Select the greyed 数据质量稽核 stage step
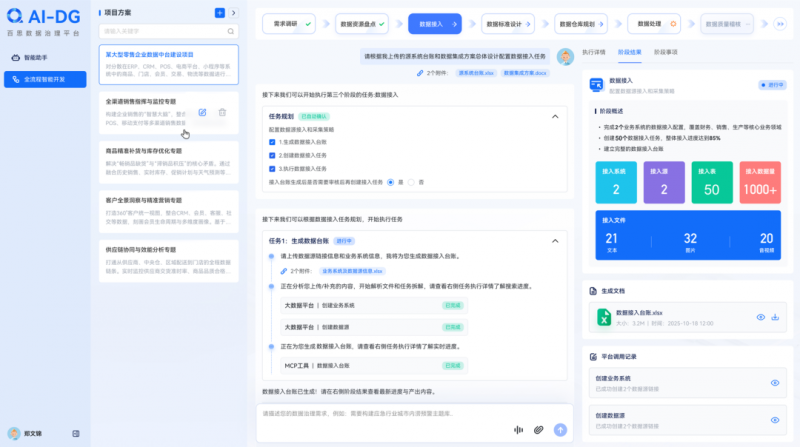The image size is (800, 447). (x=727, y=24)
